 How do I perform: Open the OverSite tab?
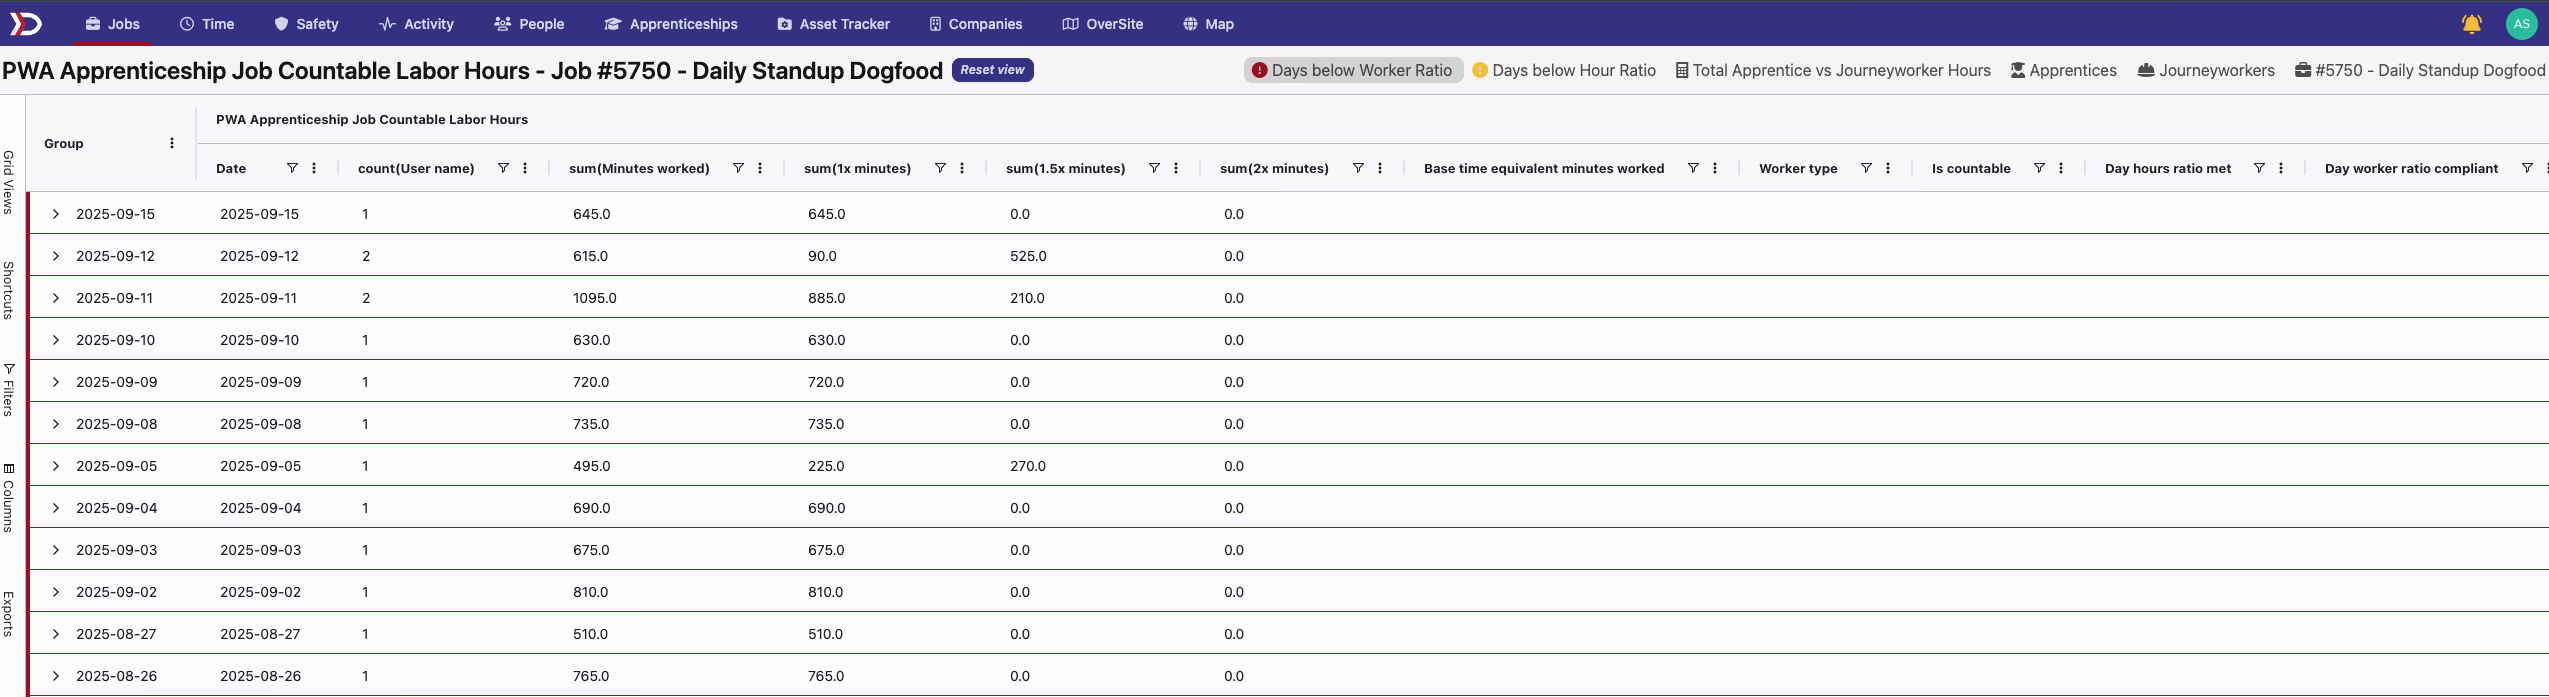1102,24
